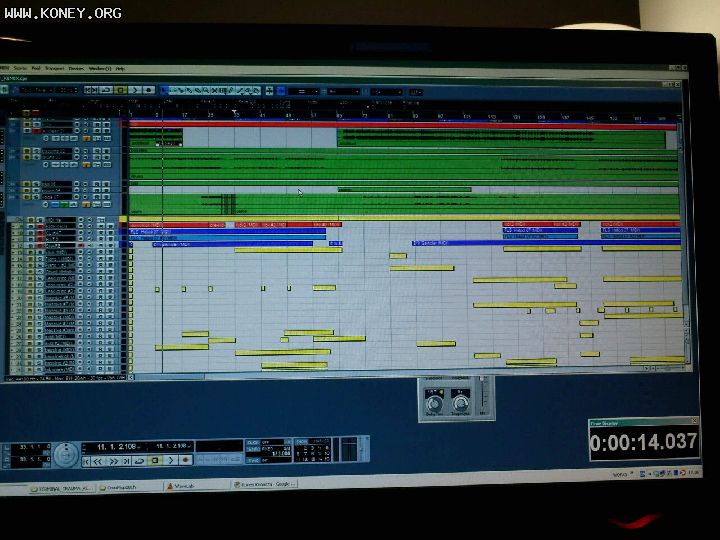Click Fast Forward on the Transport panel
720x540 pixels.
pyautogui.click(x=113, y=461)
